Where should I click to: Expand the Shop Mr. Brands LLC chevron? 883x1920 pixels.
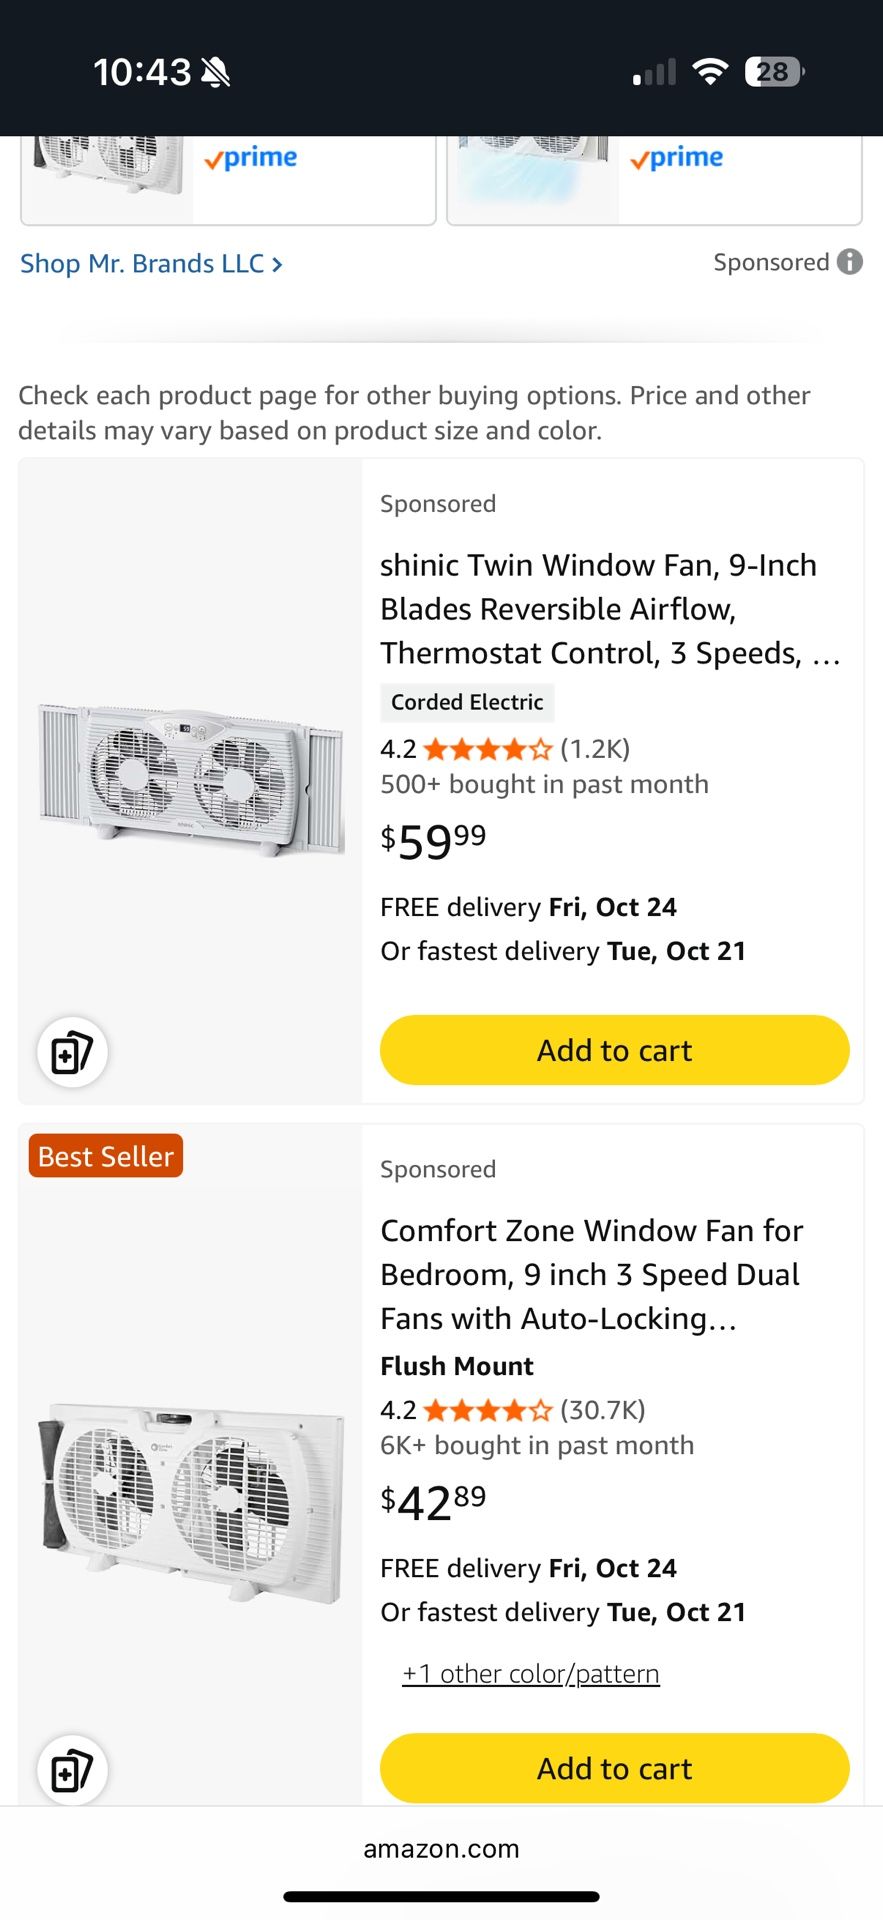277,263
